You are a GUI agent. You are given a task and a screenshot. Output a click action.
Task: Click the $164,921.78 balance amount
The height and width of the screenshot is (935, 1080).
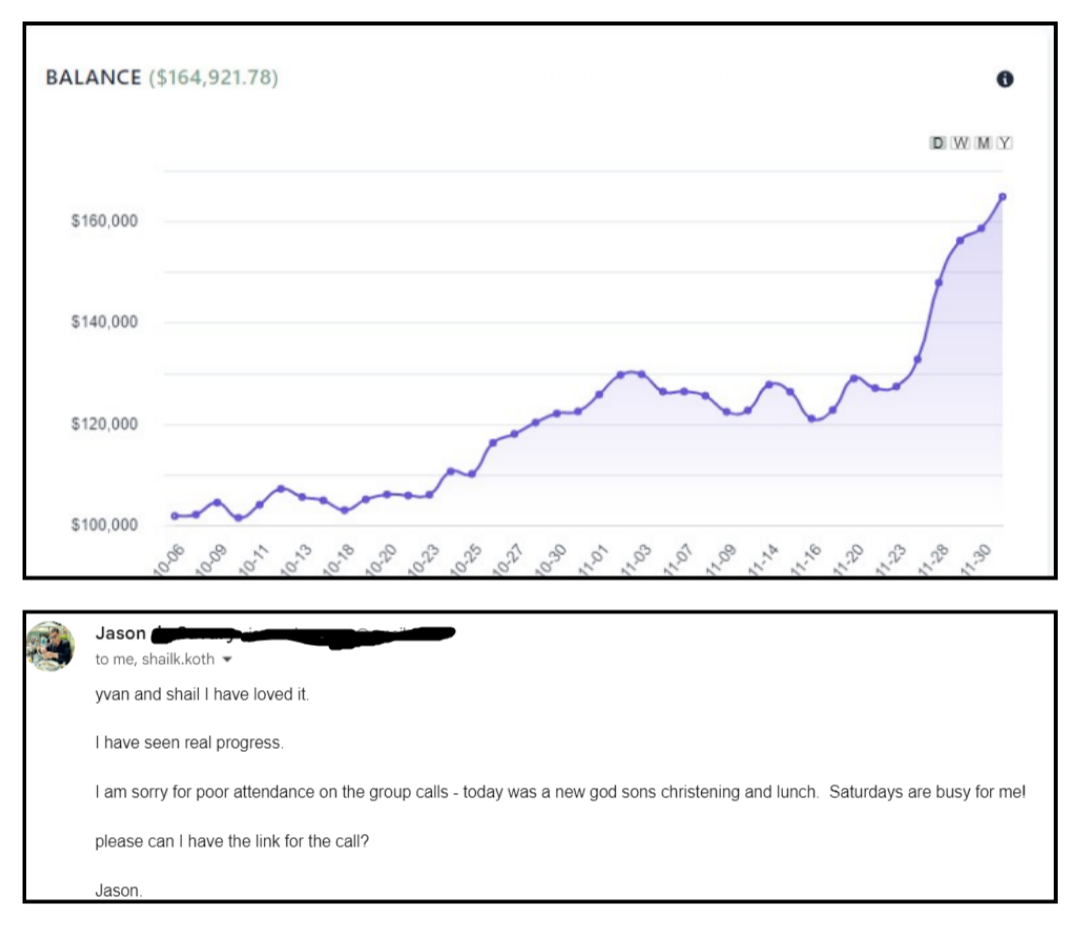coord(213,78)
